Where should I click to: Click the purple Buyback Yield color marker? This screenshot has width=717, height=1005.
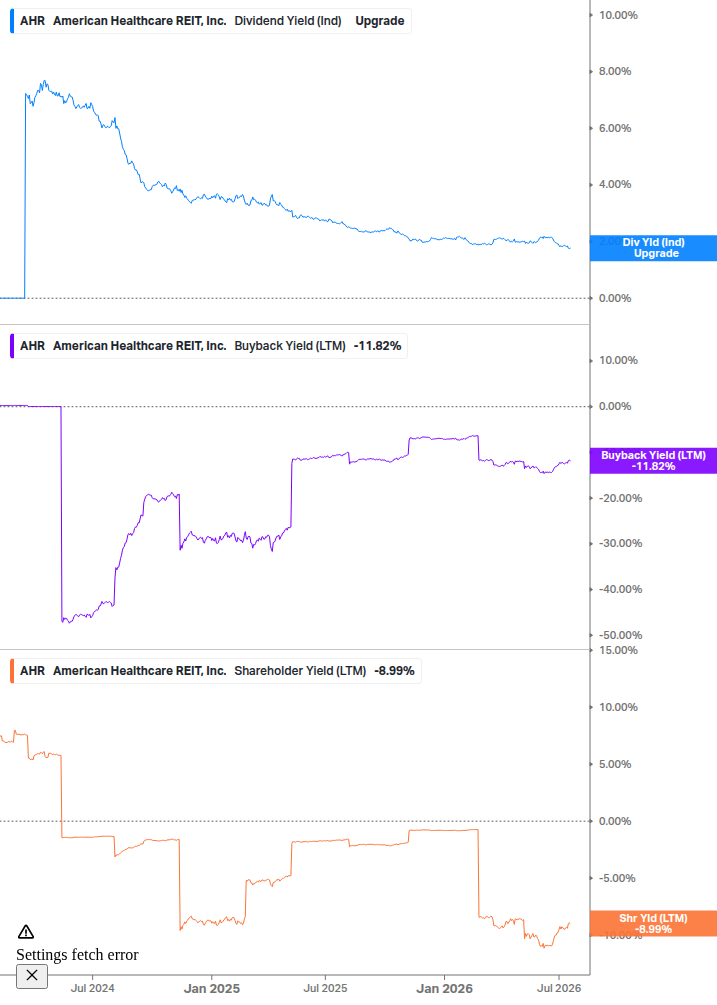pyautogui.click(x=12, y=346)
